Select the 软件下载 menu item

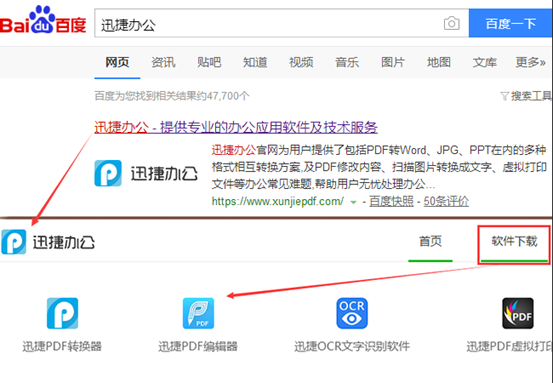[514, 242]
